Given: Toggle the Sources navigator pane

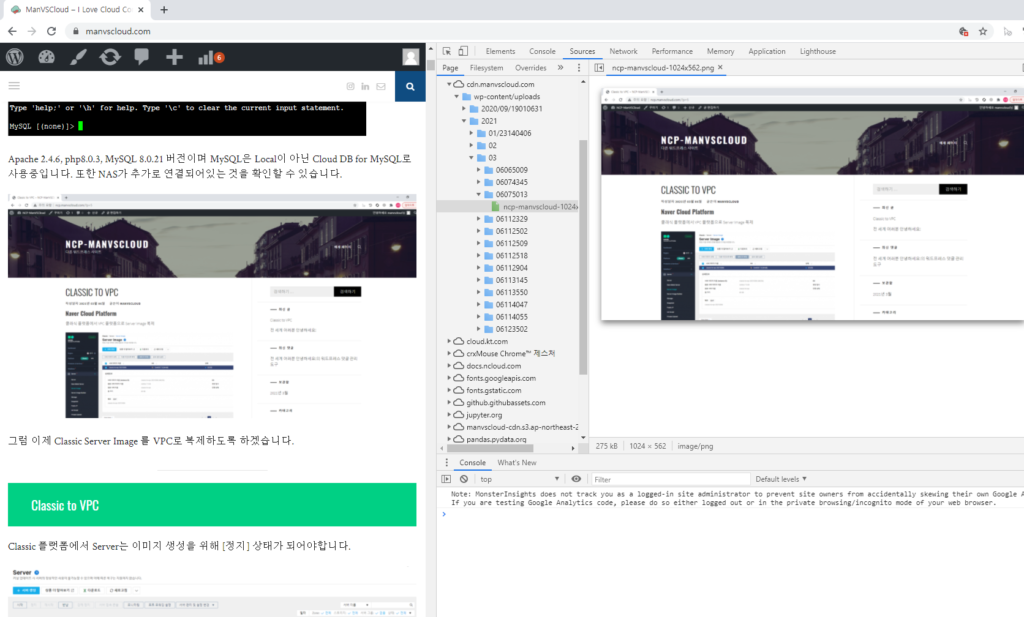Looking at the screenshot, I should pos(599,68).
